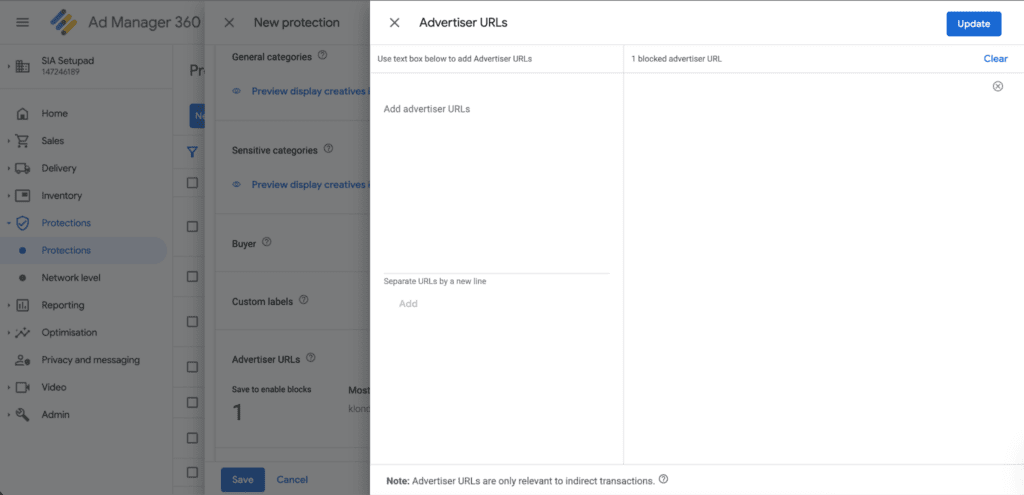Screen dimensions: 1024x495
Task: Open the Optimisation section
Action: (x=69, y=332)
